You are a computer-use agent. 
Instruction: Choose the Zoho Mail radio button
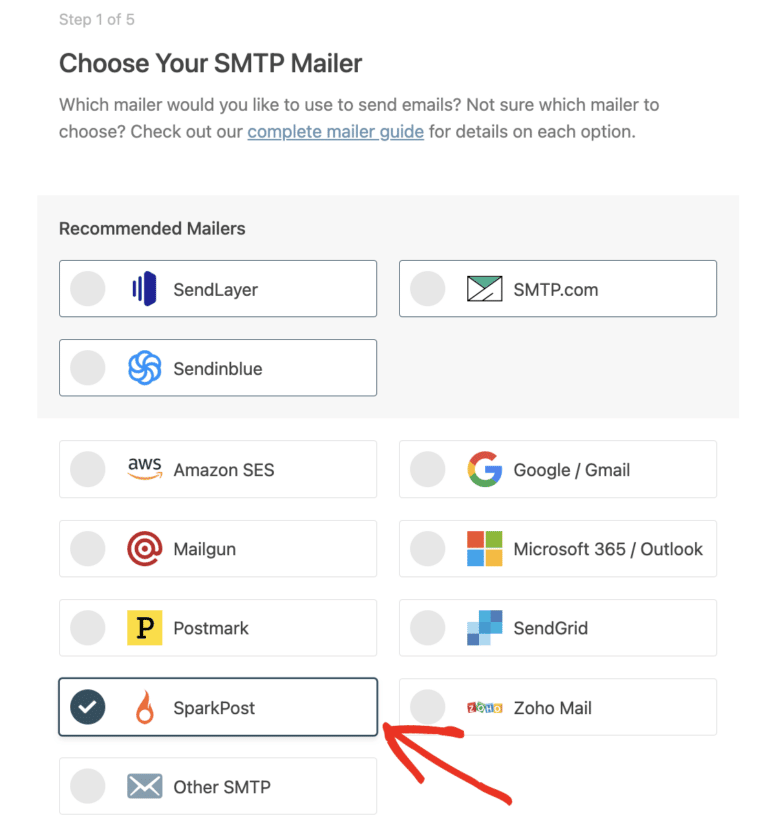[x=428, y=708]
